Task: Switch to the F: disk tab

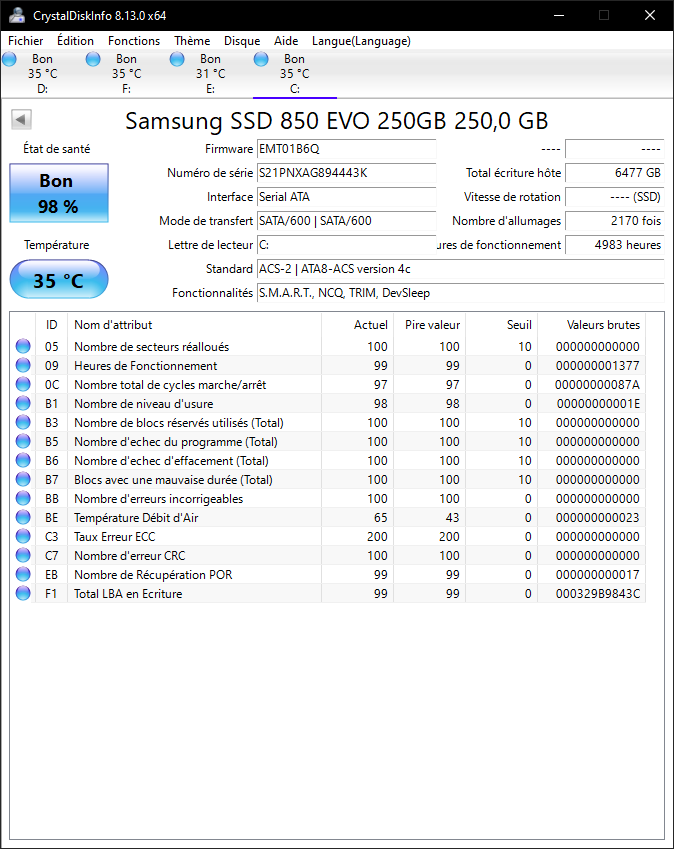Action: click(x=126, y=74)
